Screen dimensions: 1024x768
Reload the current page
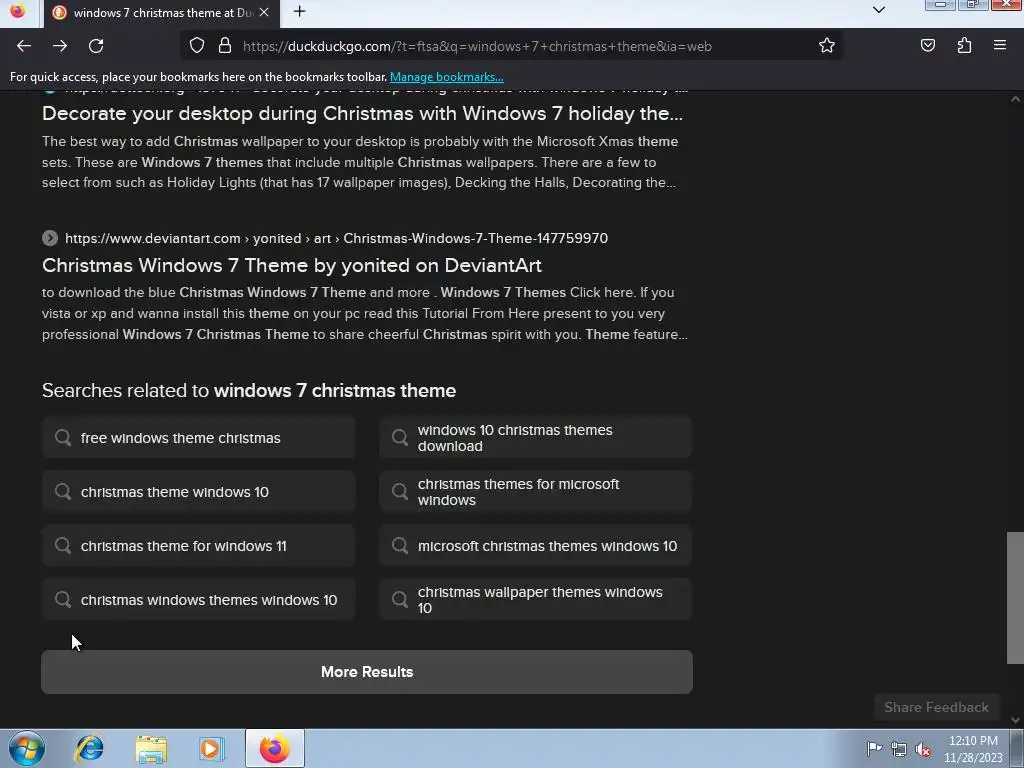coord(96,46)
